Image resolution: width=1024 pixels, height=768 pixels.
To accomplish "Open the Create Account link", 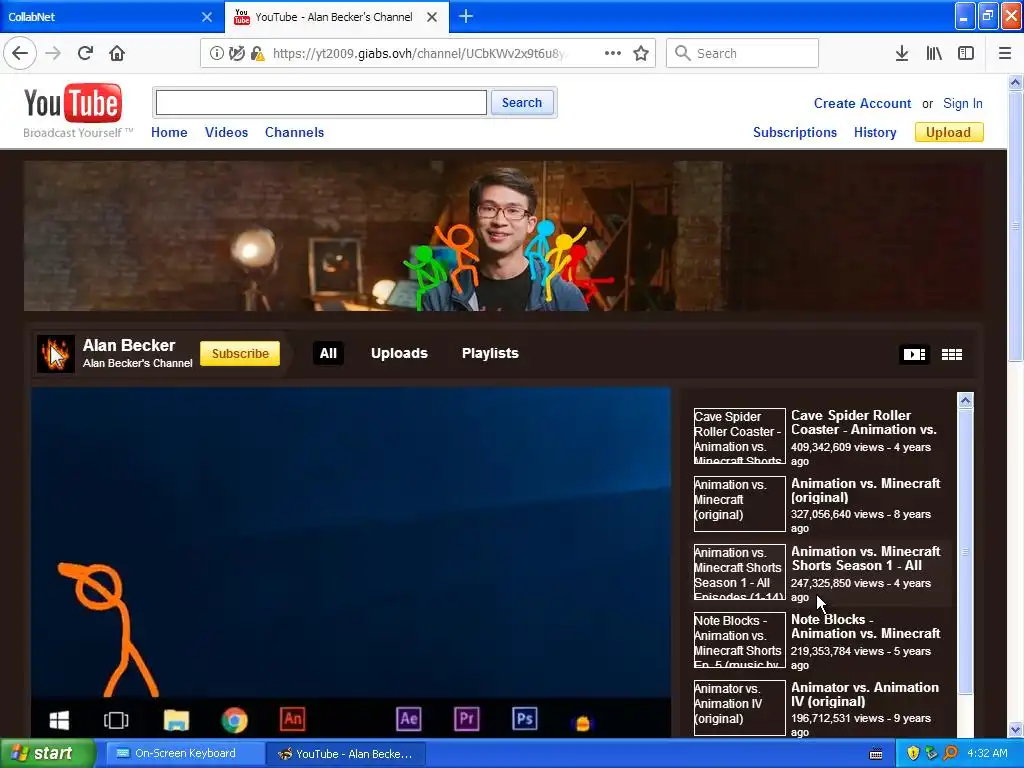I will (x=862, y=103).
